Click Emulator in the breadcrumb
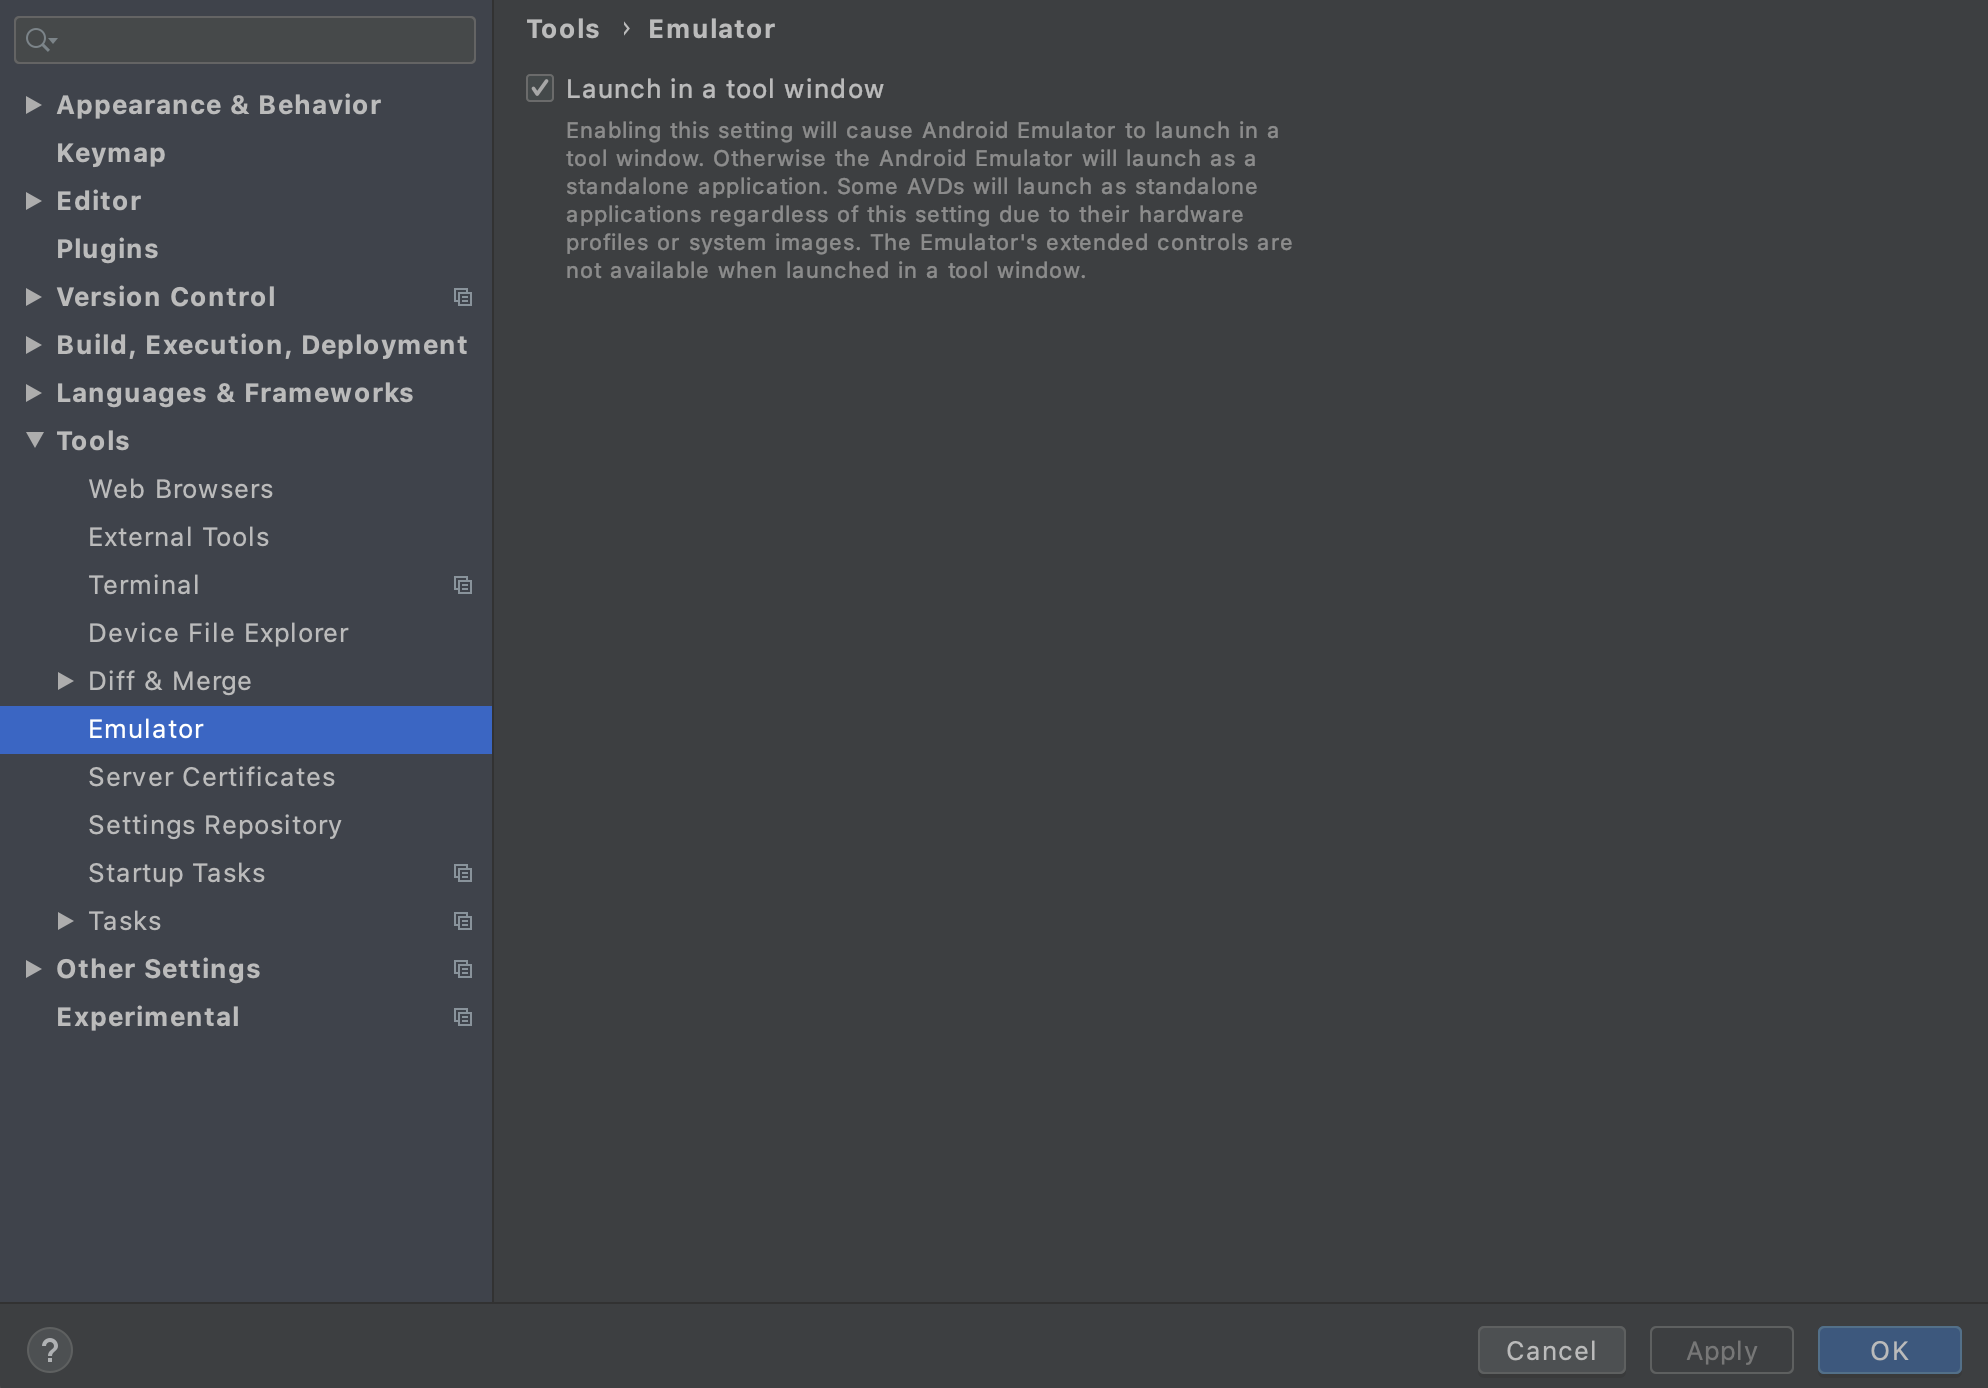The height and width of the screenshot is (1388, 1988). coord(712,29)
